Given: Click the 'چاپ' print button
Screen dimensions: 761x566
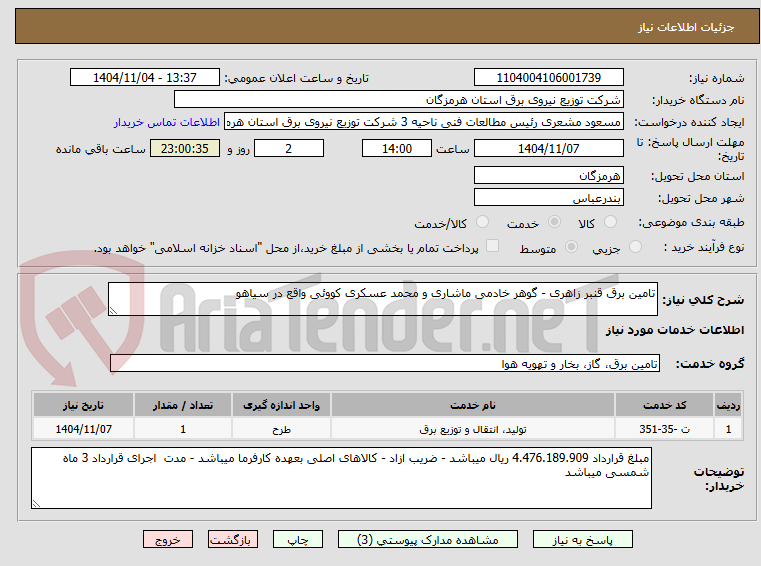Looking at the screenshot, I should (298, 539).
